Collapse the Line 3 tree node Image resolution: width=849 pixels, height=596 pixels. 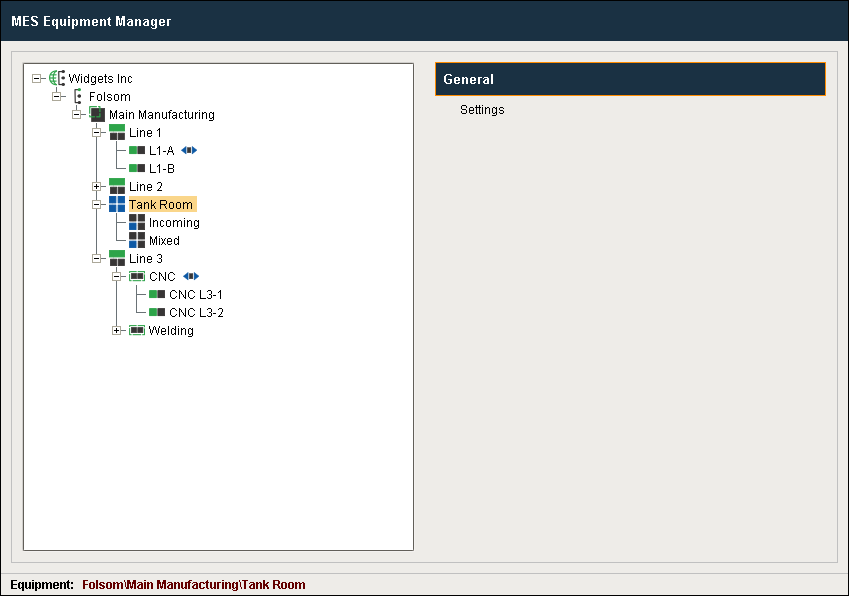[97, 259]
